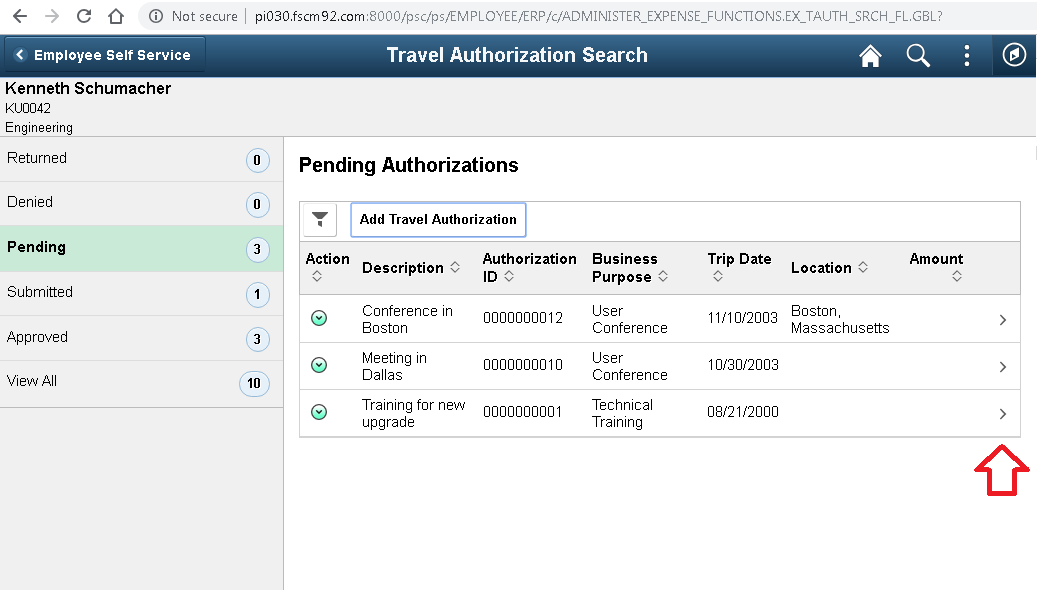1037x590 pixels.
Task: Open actions for Meeting in Dallas row
Action: (x=320, y=365)
